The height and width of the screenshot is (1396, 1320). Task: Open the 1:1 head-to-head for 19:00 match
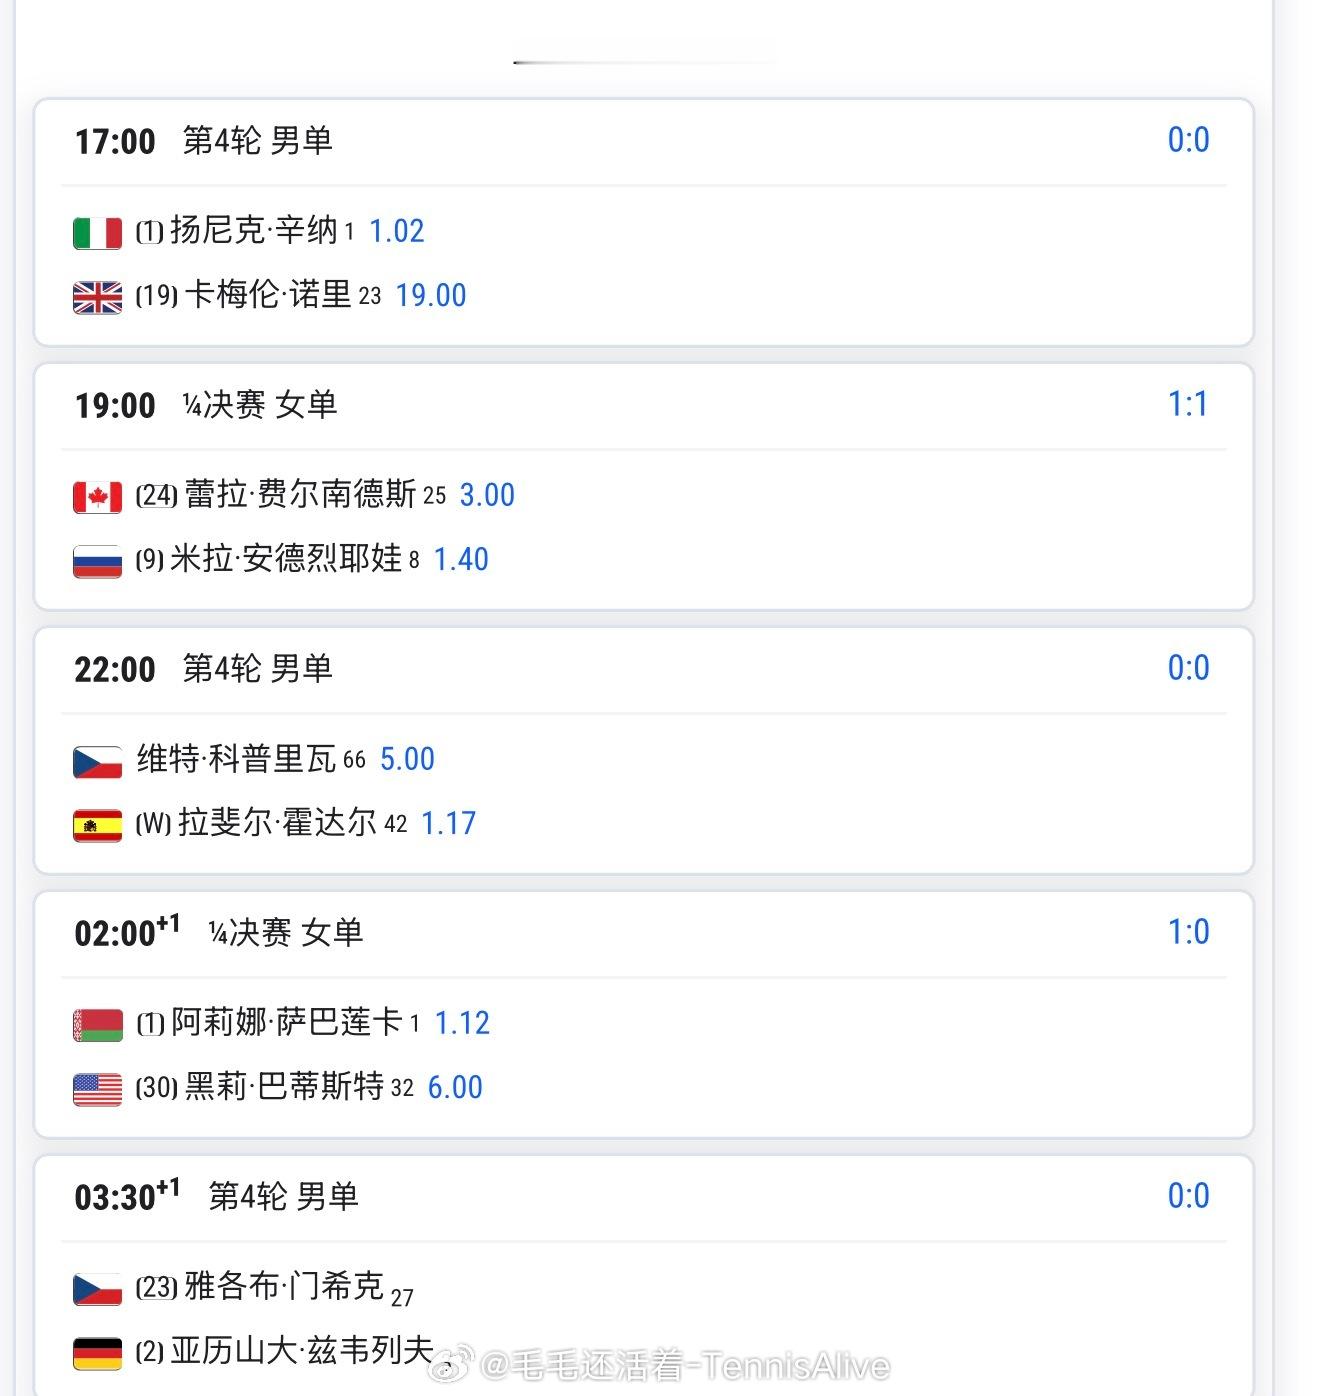(x=1188, y=404)
